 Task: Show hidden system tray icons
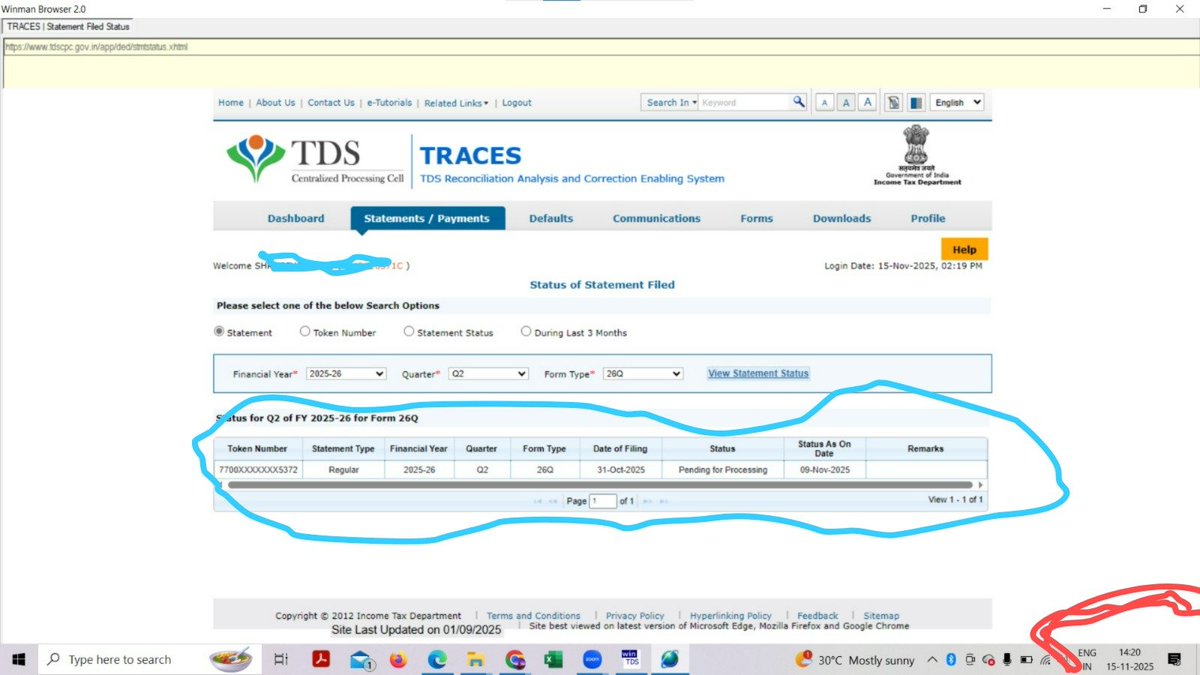[x=932, y=659]
